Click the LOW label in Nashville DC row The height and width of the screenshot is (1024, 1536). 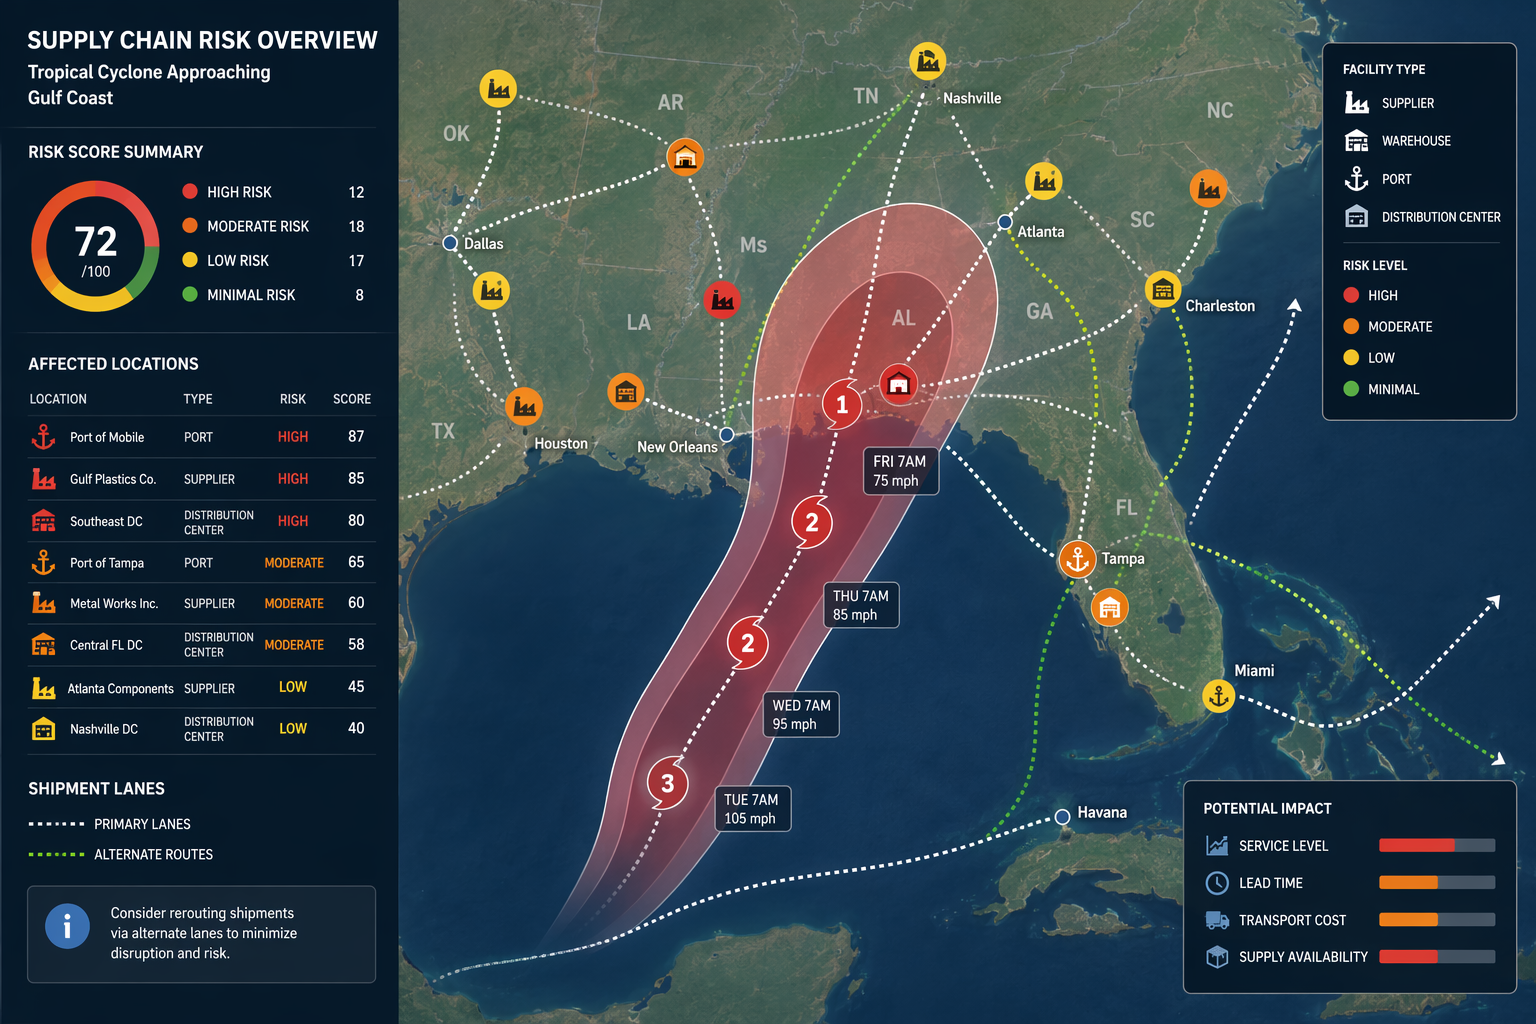coord(293,729)
